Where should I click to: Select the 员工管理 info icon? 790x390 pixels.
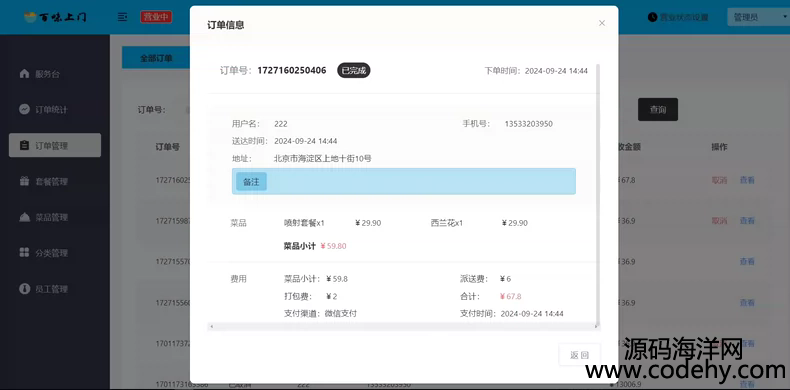24,289
